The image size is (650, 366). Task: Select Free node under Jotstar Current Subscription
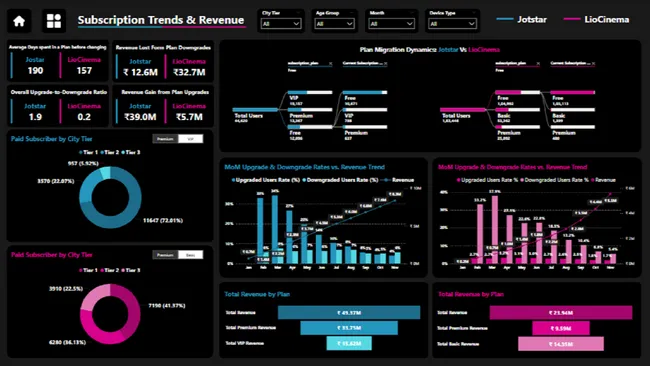[365, 92]
